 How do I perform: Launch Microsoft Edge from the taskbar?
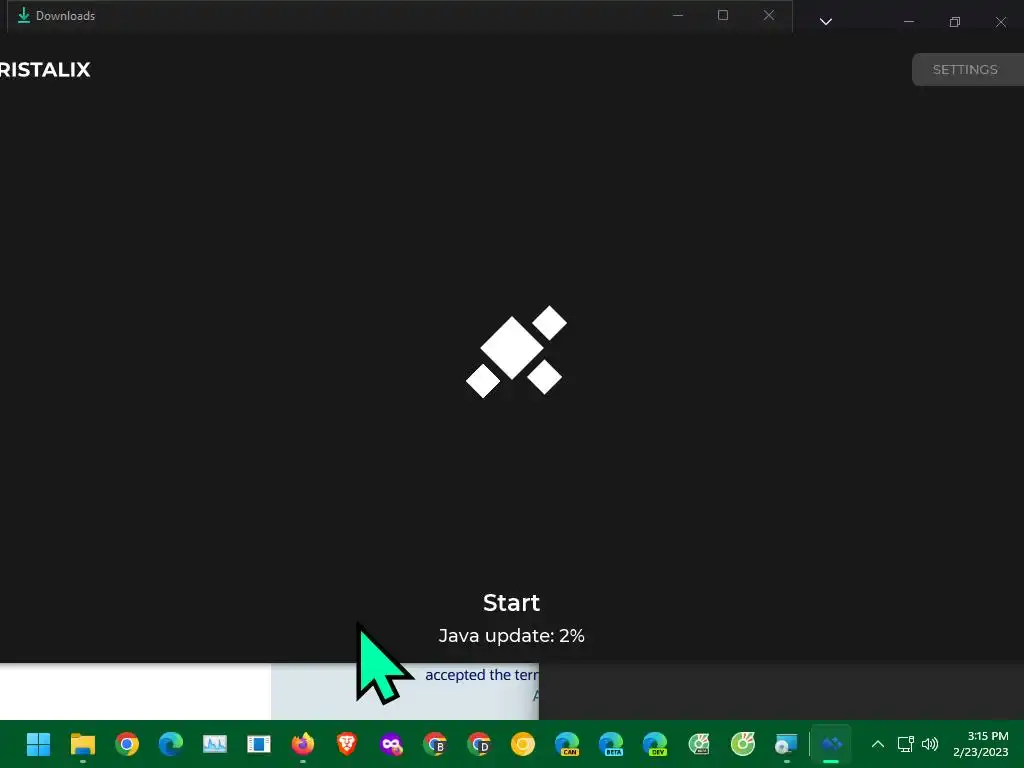point(170,744)
